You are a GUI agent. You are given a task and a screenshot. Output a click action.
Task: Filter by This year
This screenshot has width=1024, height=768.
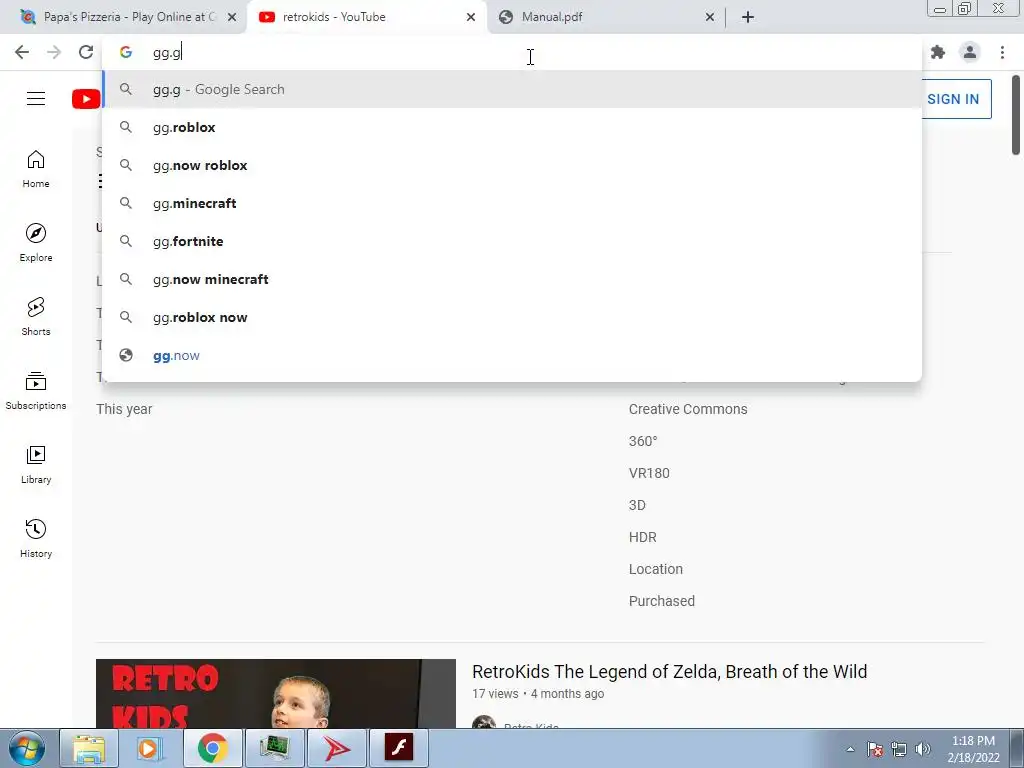pyautogui.click(x=124, y=409)
